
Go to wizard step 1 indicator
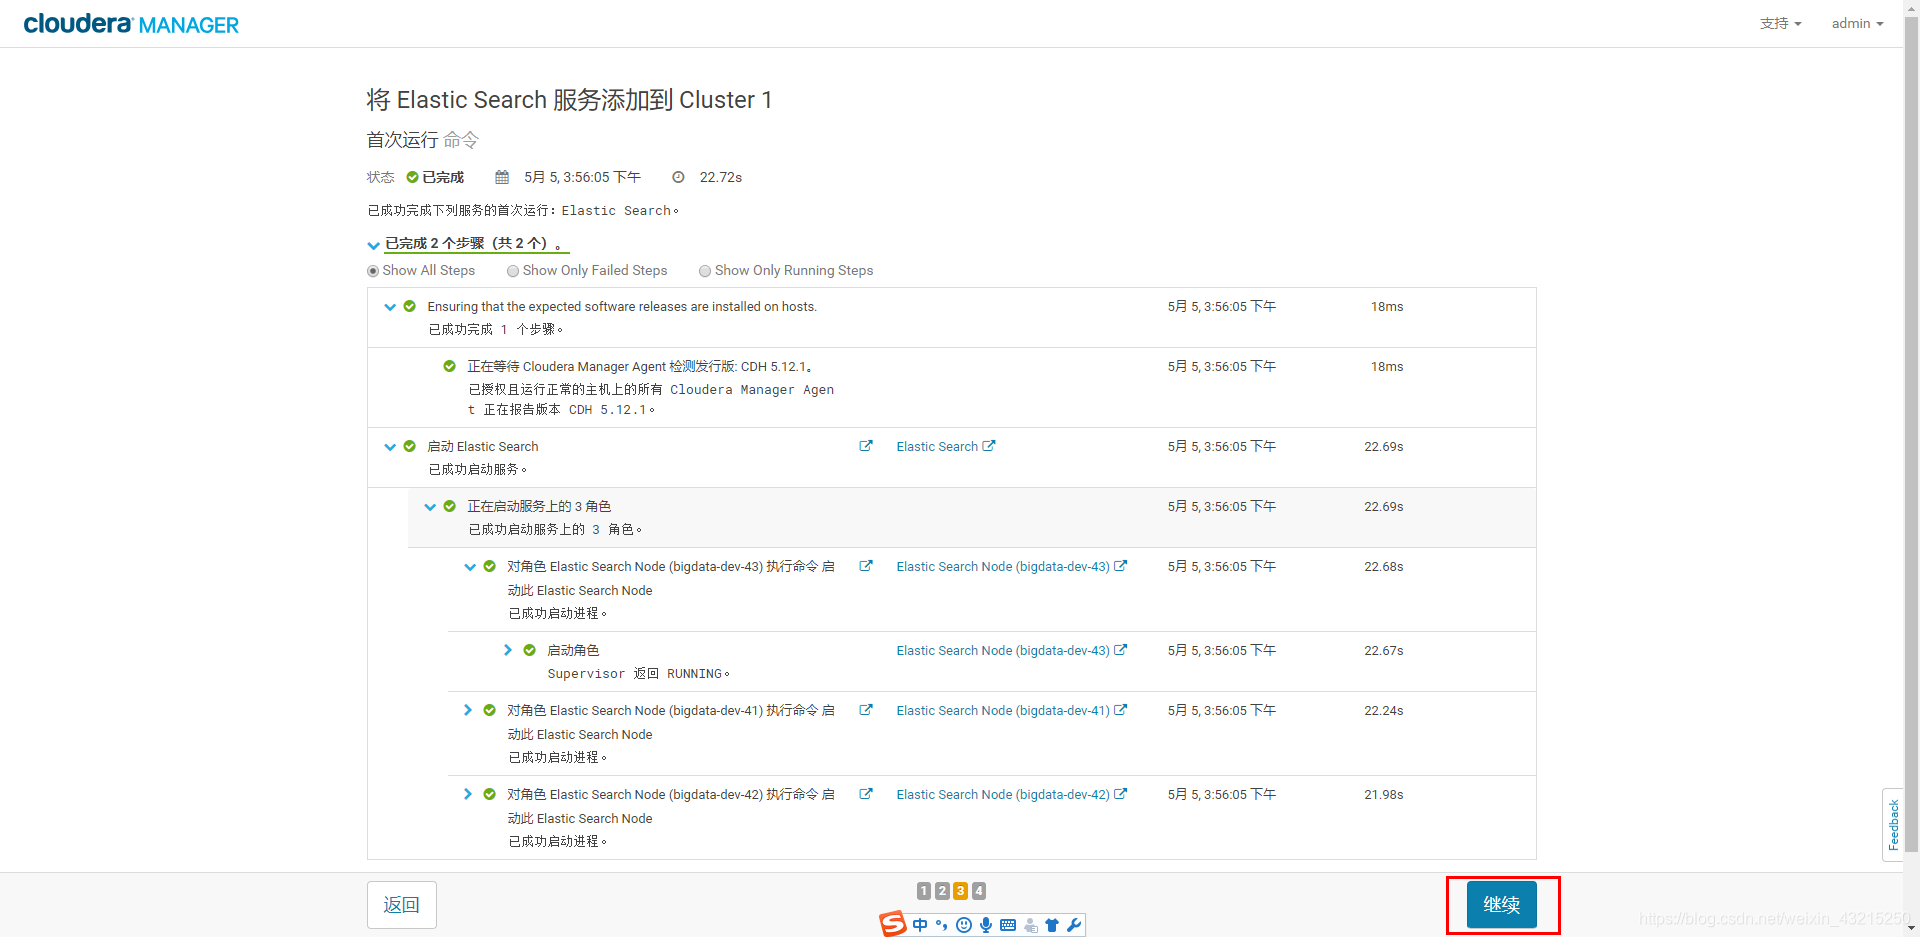coord(924,891)
